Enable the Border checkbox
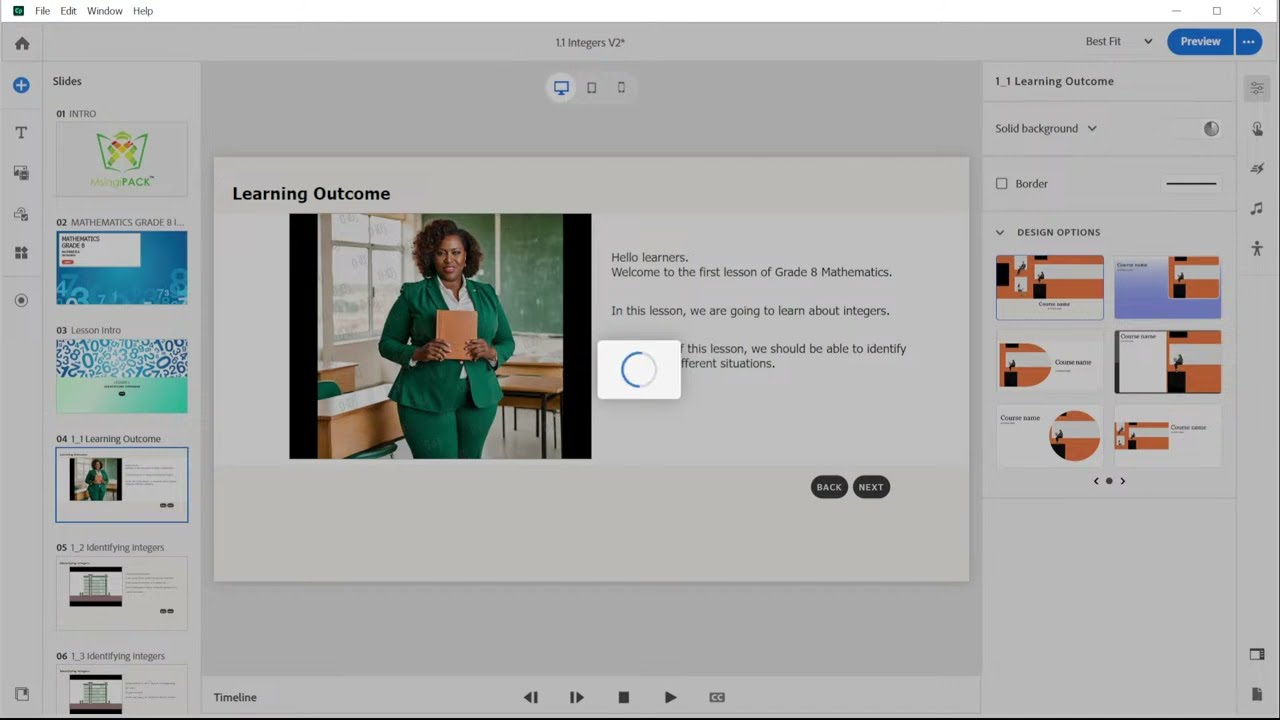The image size is (1280, 720). click(x=1001, y=184)
